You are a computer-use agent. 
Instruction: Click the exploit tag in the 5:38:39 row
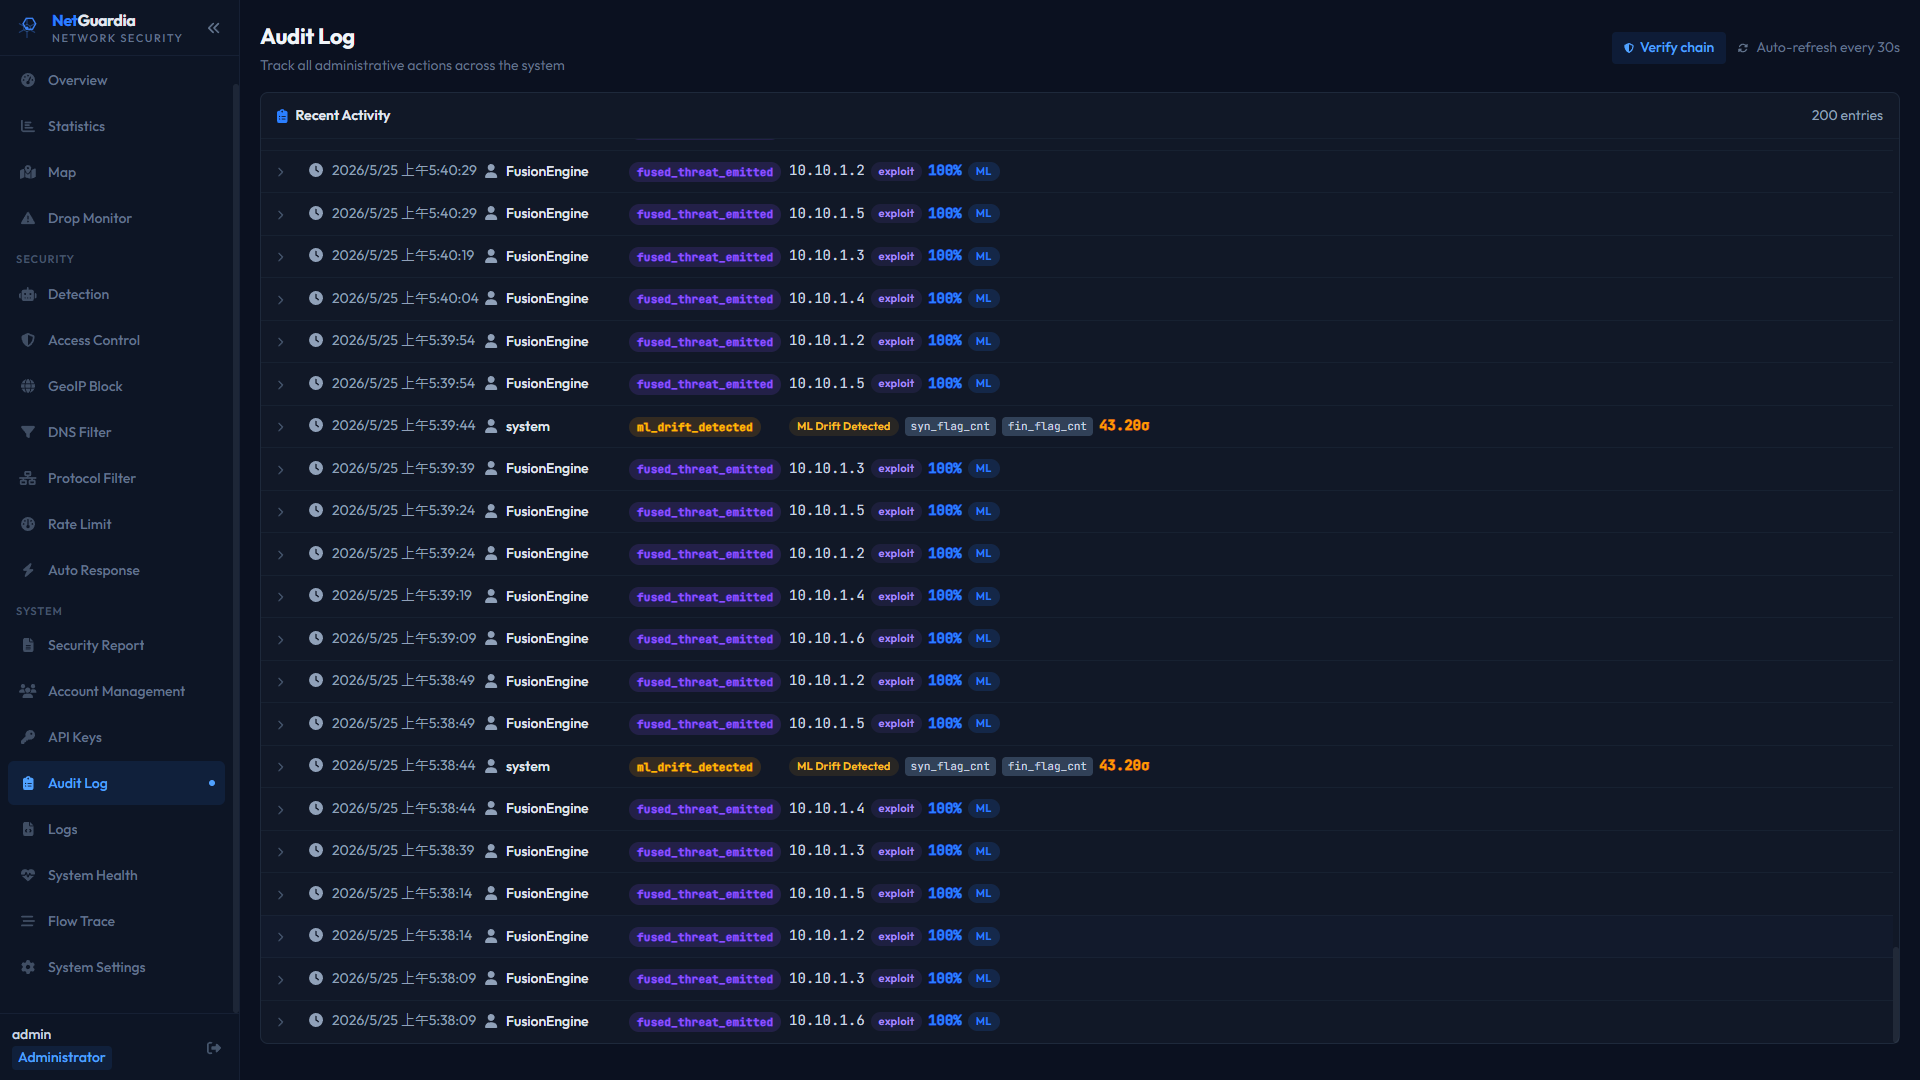click(896, 852)
